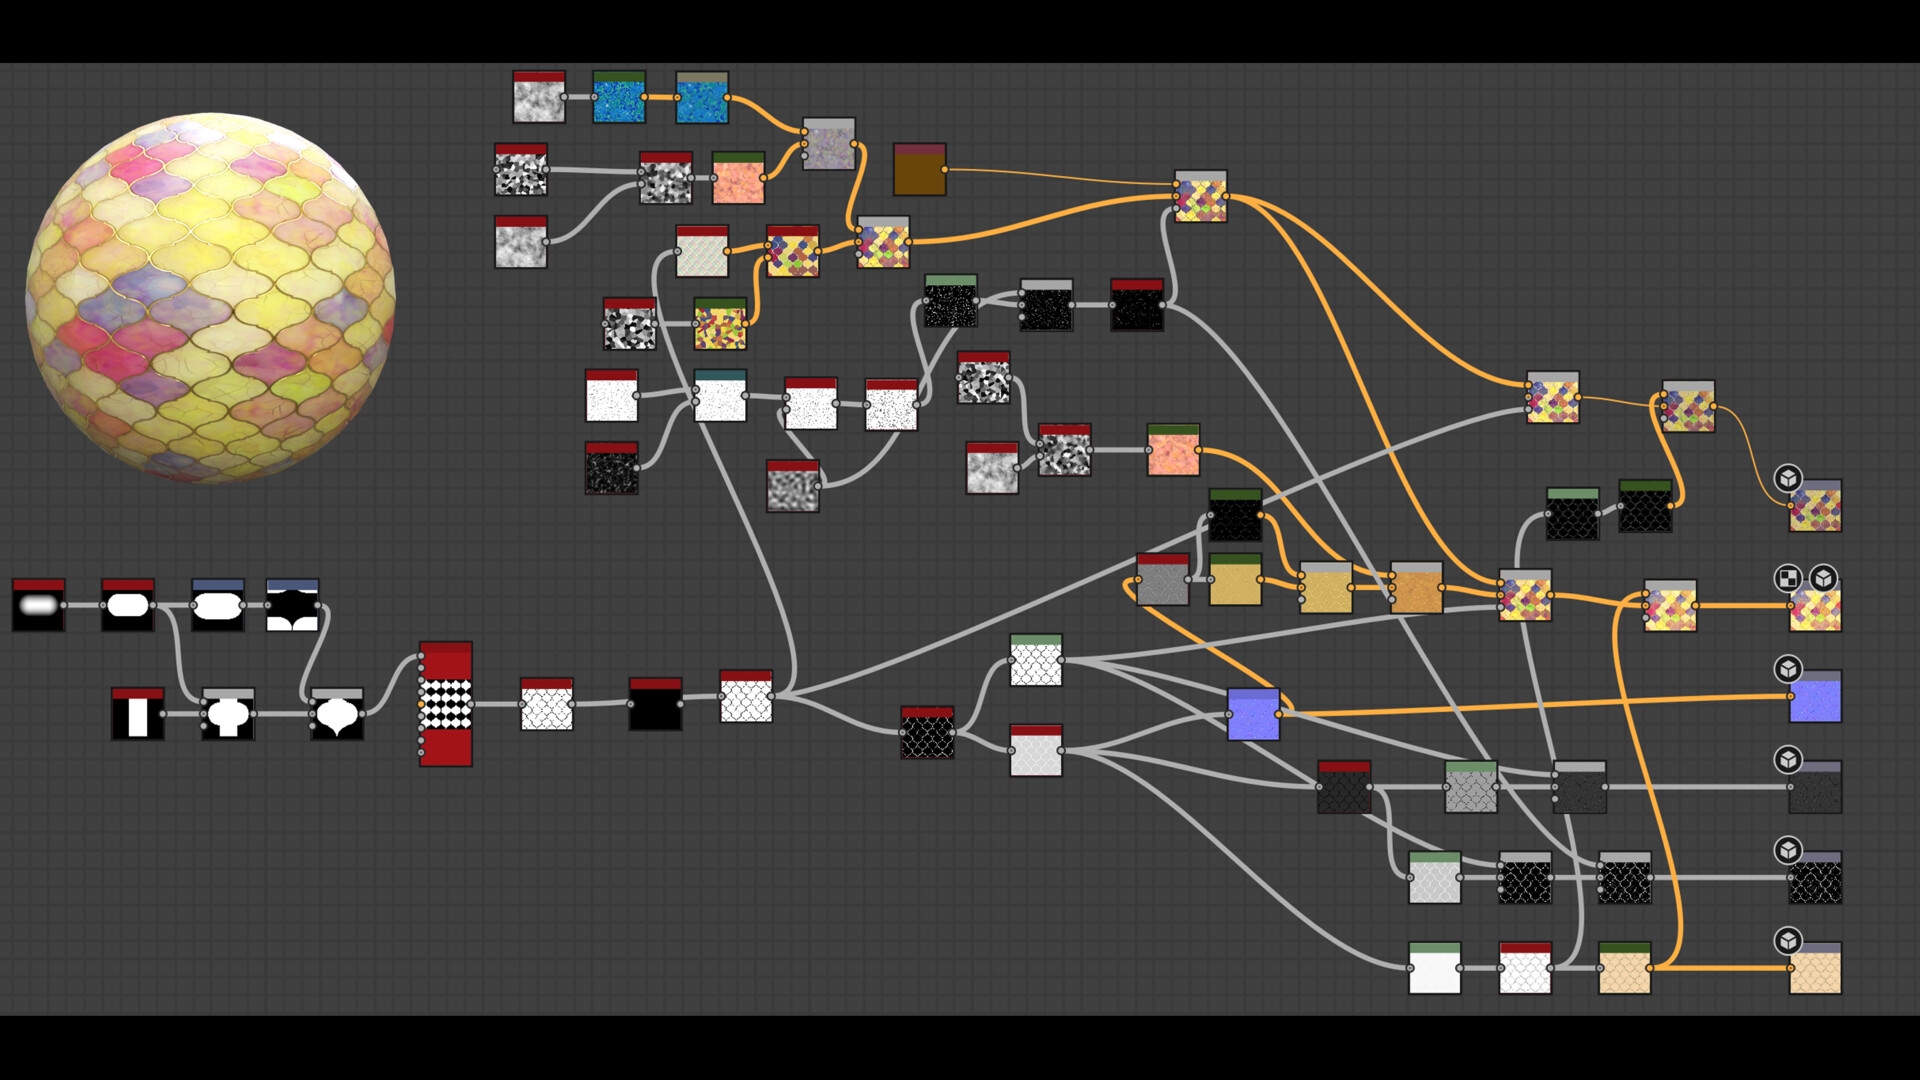This screenshot has width=1920, height=1080.
Task: Click the 3D sphere material preview
Action: click(210, 298)
